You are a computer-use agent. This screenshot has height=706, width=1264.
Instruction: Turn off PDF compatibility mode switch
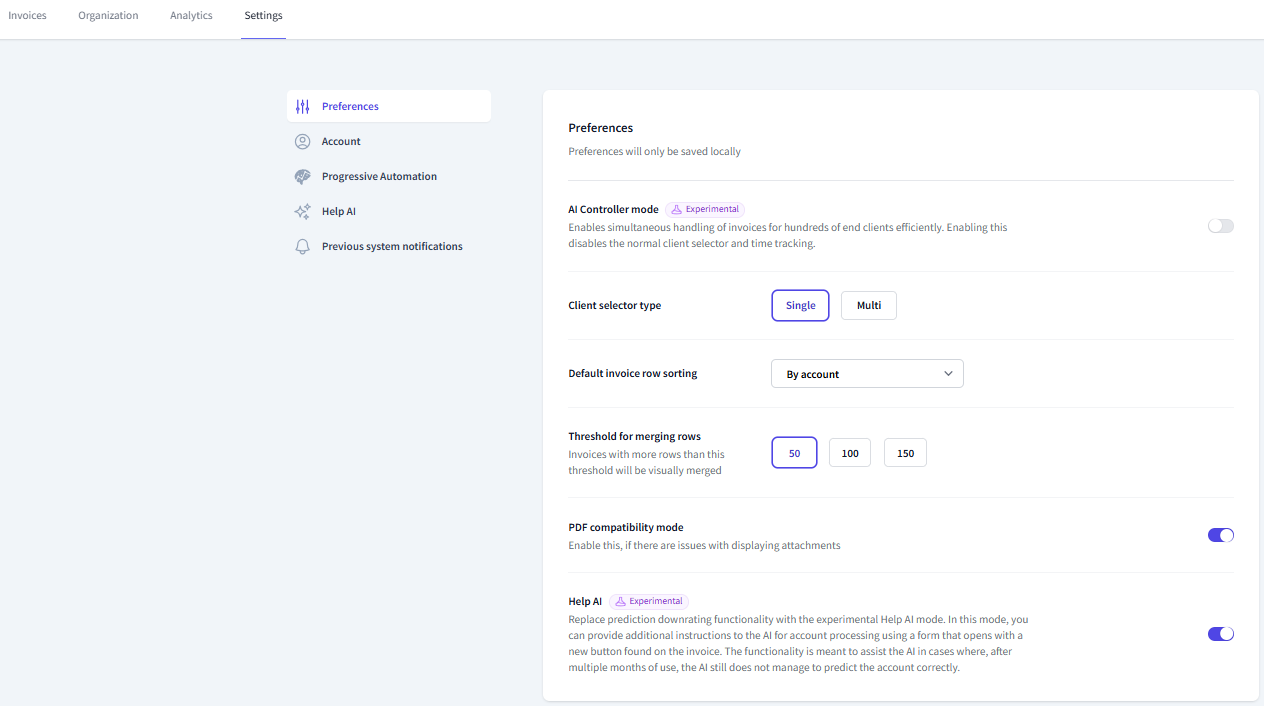(x=1221, y=535)
